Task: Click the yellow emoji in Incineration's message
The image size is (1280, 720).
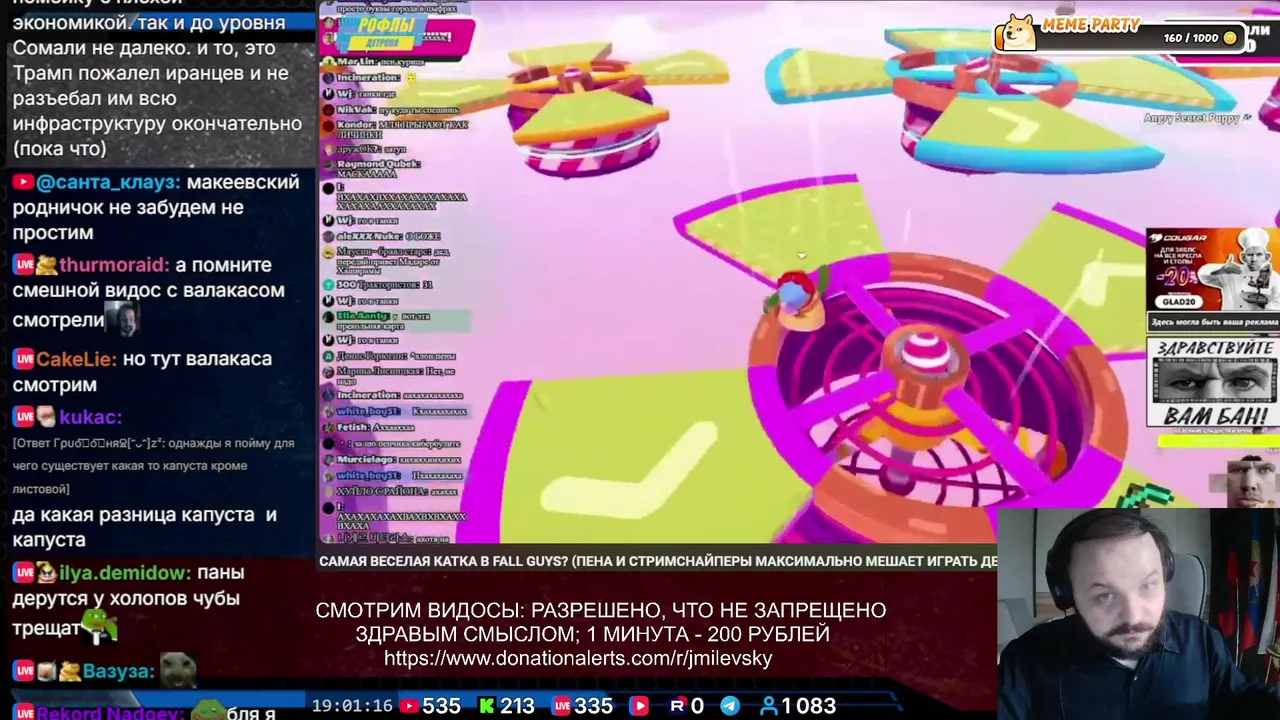Action: point(411,77)
